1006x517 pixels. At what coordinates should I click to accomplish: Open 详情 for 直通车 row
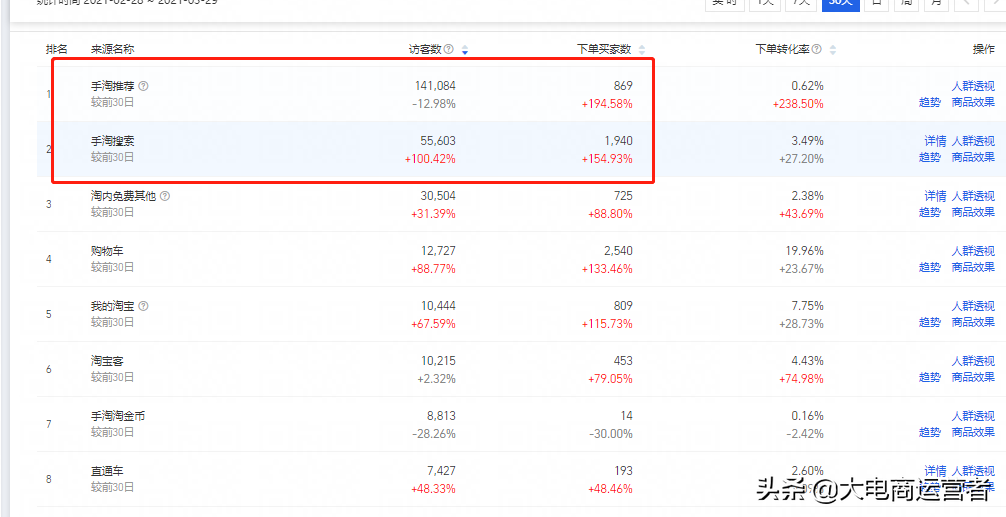[x=935, y=471]
